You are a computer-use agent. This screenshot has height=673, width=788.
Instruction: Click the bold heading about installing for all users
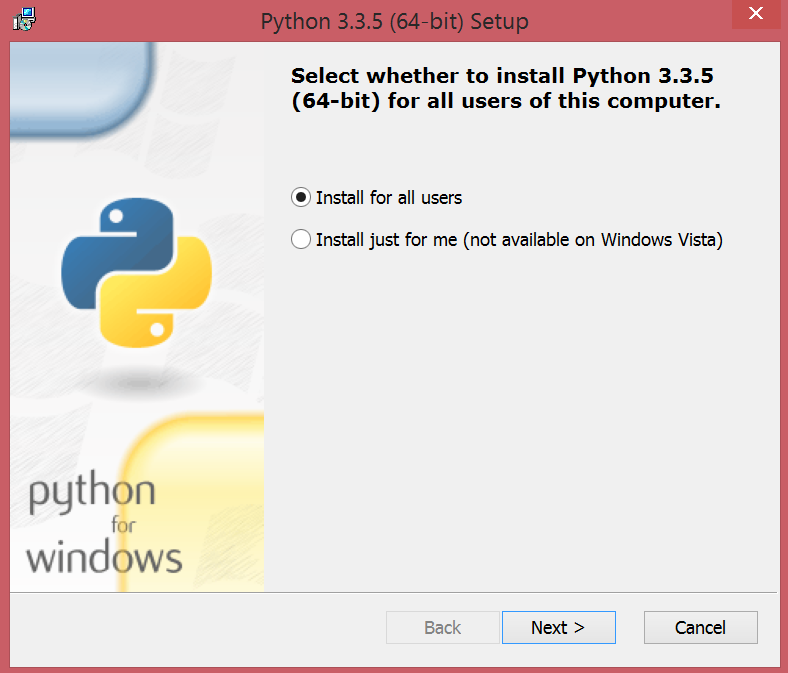[505, 89]
